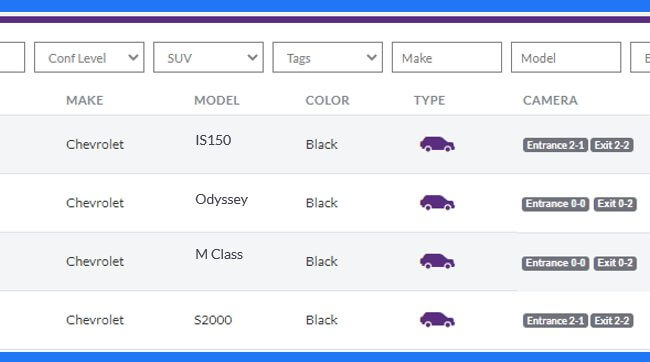Open the Odyssey model cell link
This screenshot has width=650, height=362.
(x=221, y=199)
